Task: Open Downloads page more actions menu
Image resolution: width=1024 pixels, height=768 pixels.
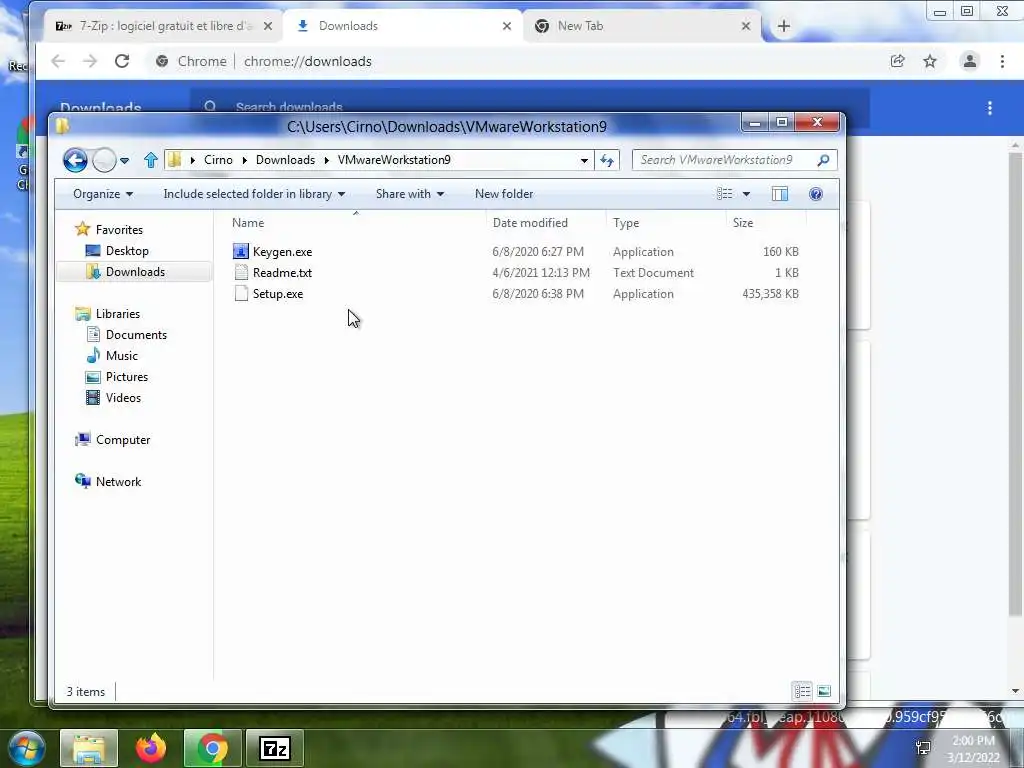Action: pos(990,108)
